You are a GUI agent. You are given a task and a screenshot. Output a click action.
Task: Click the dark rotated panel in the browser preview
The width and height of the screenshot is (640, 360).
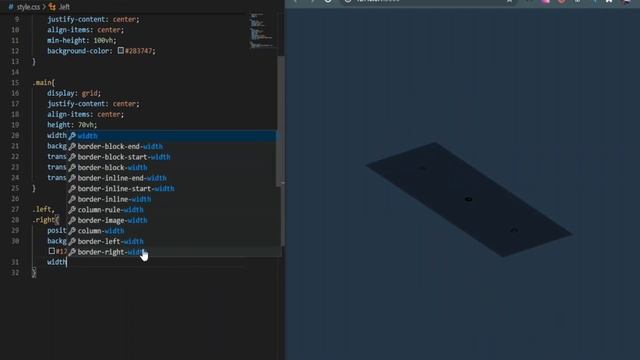point(469,200)
